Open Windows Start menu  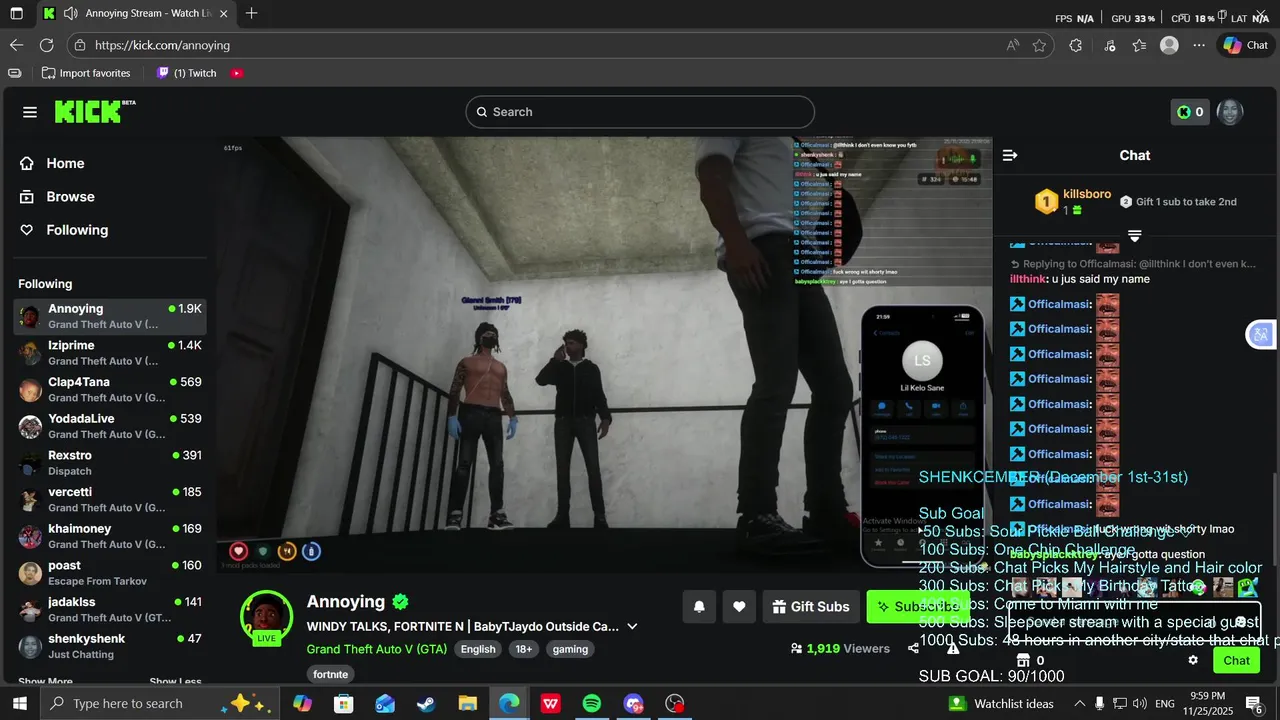20,703
